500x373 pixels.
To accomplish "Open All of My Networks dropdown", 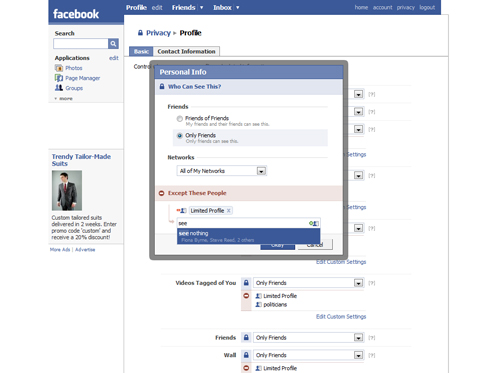I will click(222, 171).
